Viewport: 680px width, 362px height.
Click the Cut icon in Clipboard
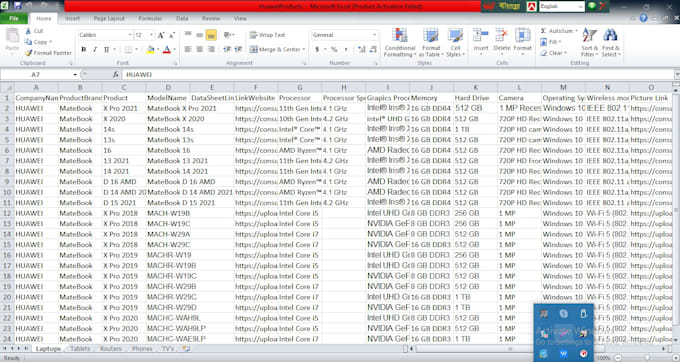pyautogui.click(x=29, y=31)
